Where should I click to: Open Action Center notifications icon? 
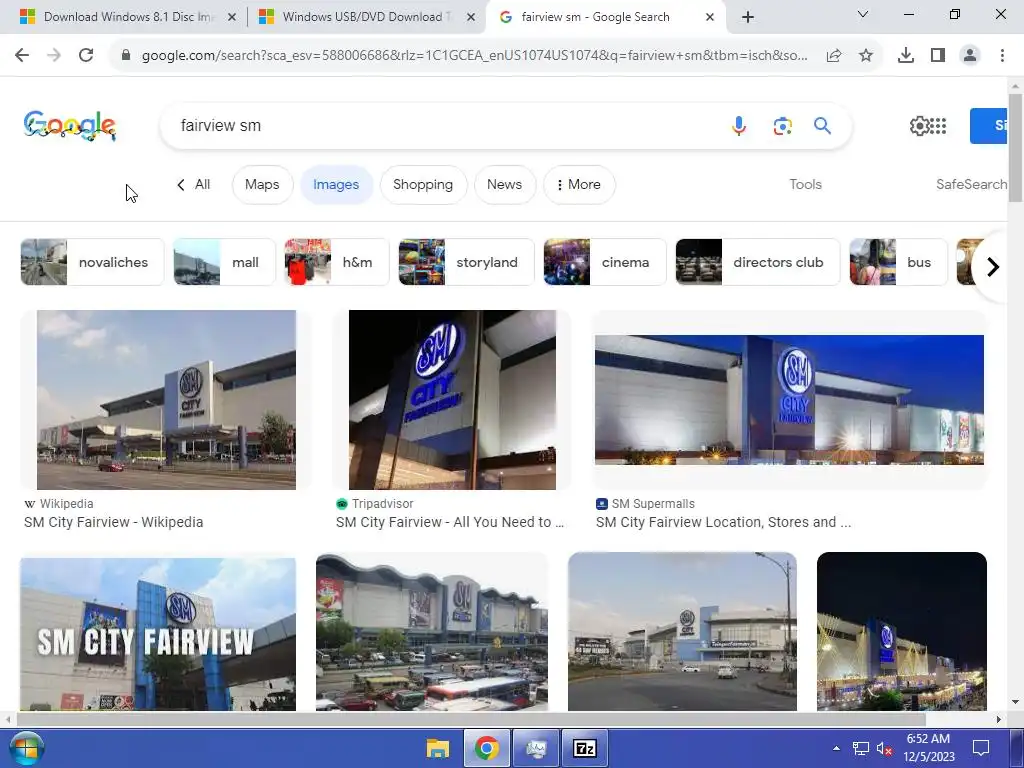pyautogui.click(x=981, y=748)
